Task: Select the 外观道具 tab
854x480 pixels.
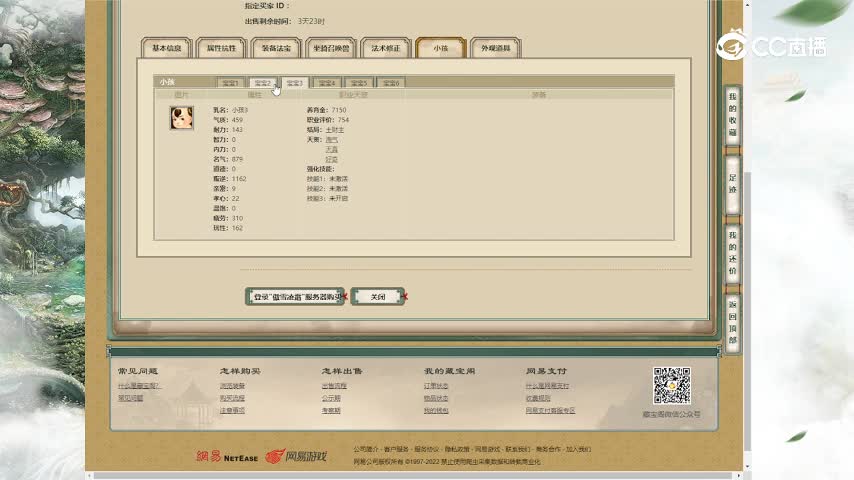Action: [495, 48]
